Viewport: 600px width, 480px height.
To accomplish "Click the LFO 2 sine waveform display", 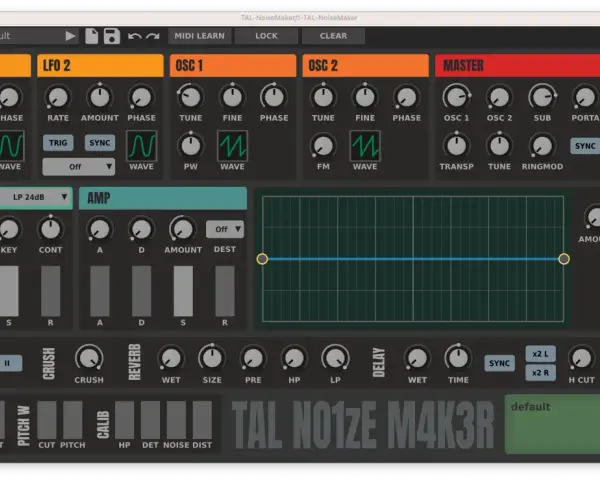I will click(141, 146).
